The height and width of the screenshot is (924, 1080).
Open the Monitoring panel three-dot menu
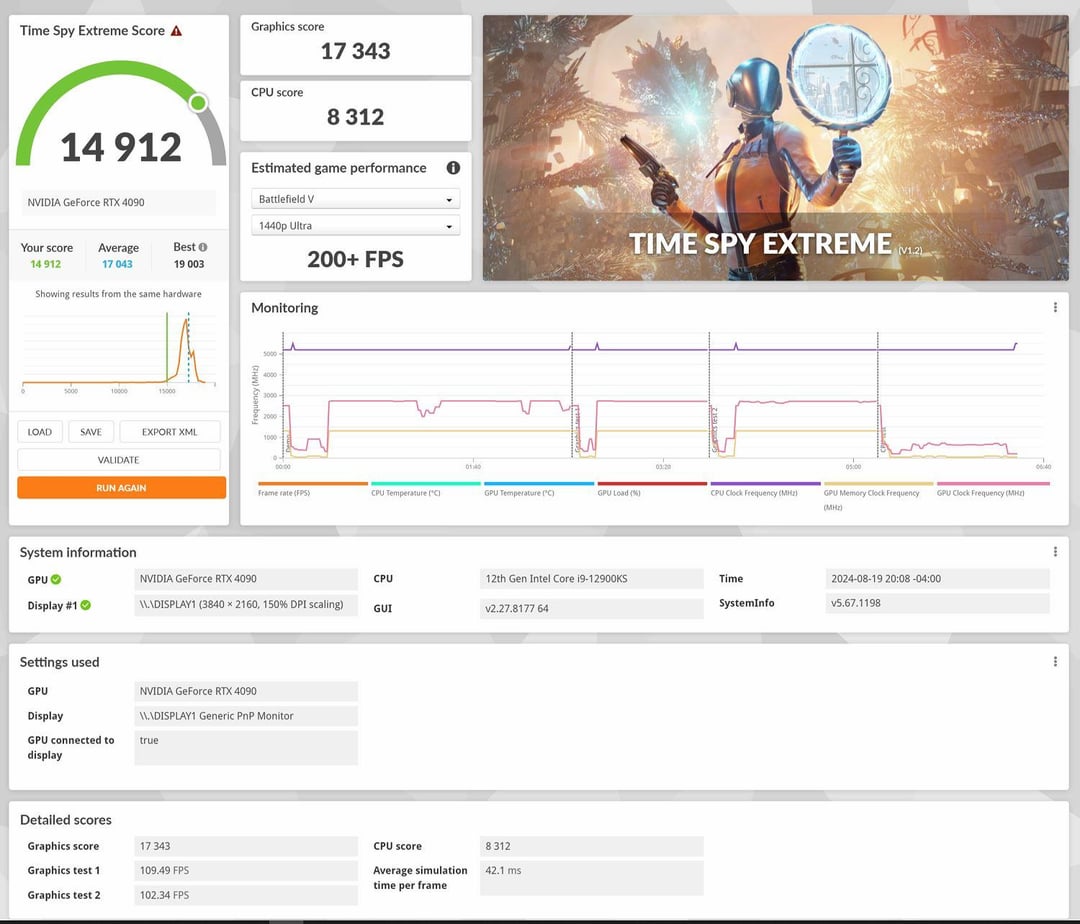point(1055,307)
